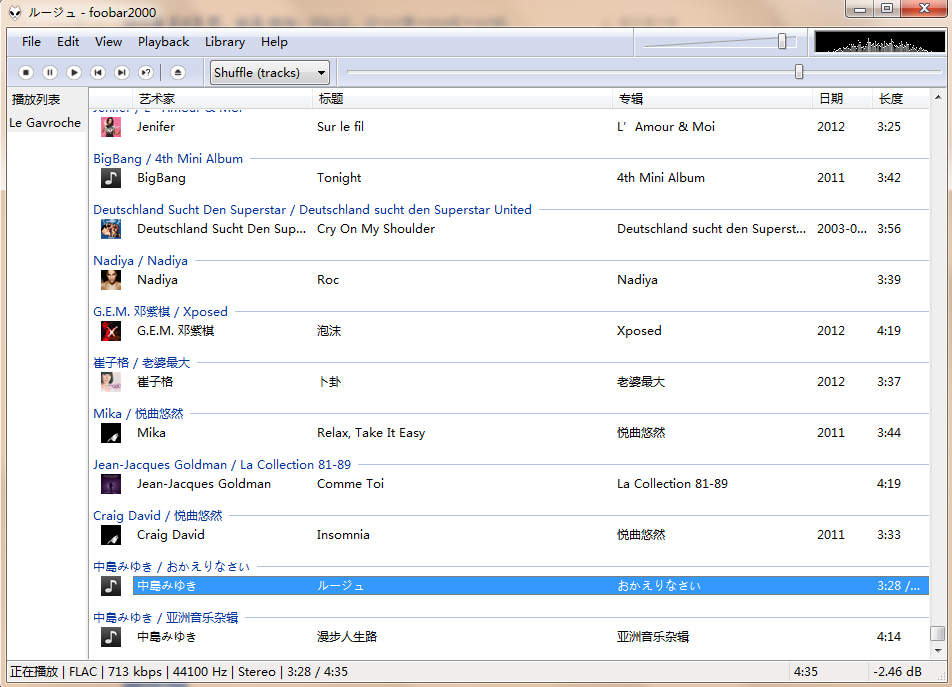The image size is (952, 687).
Task: Click the album cell L' Amour & Moi
Action: coord(666,127)
